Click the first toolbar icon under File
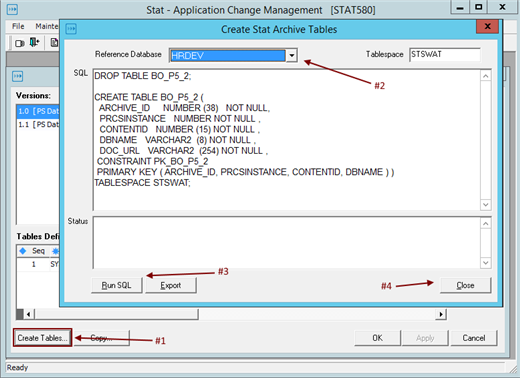 (x=19, y=43)
